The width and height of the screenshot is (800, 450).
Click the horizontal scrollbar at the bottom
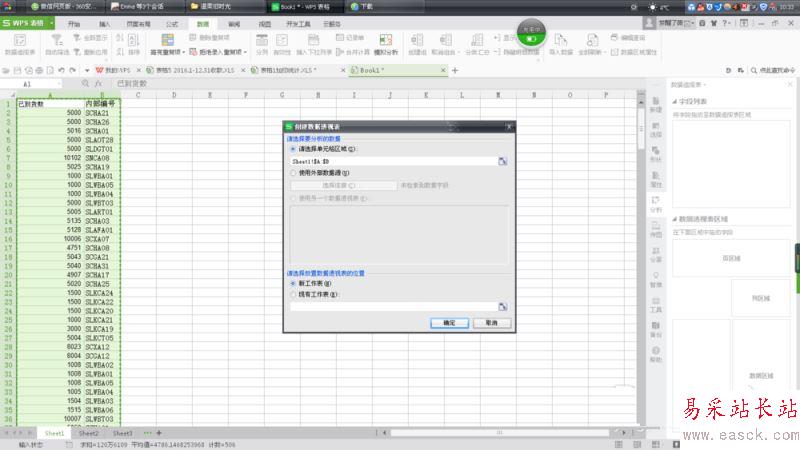point(500,433)
